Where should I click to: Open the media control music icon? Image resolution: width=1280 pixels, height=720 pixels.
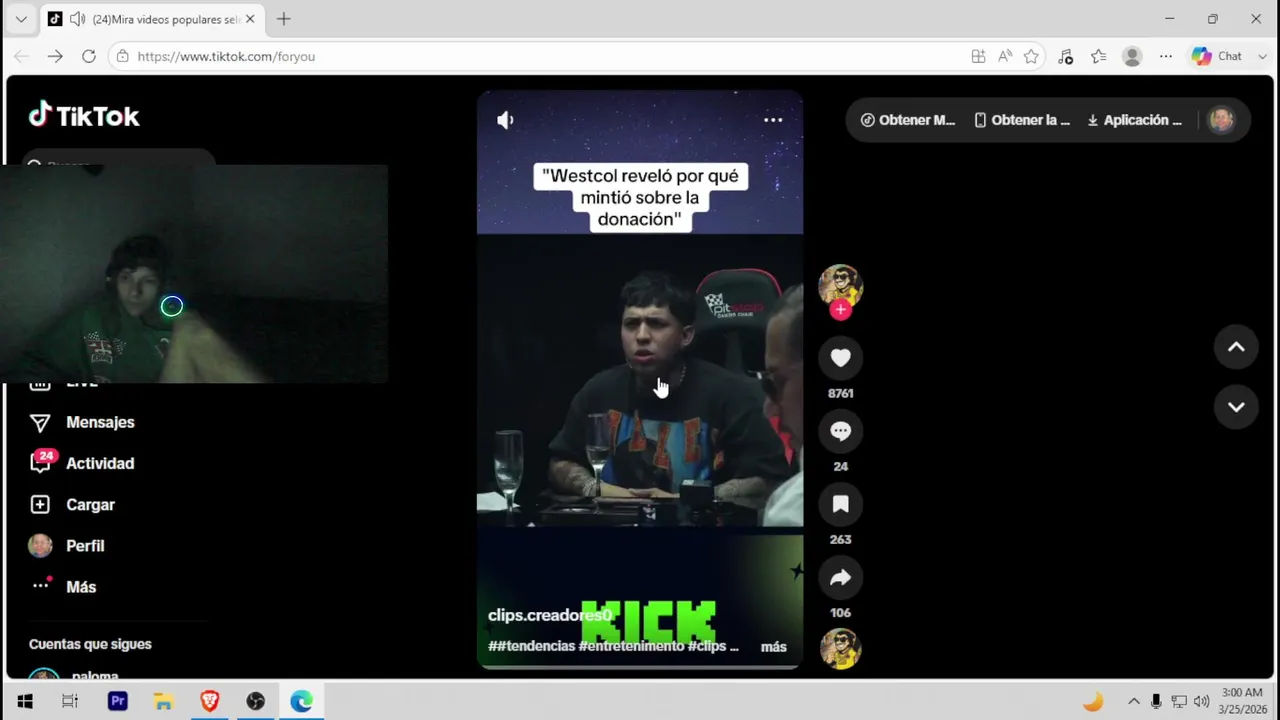(x=1065, y=56)
